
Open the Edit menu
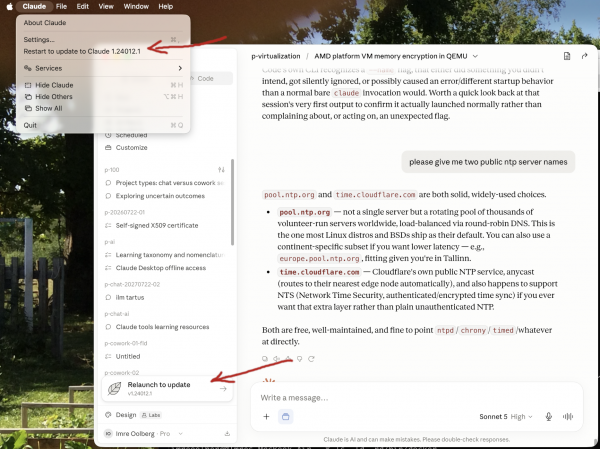82,7
